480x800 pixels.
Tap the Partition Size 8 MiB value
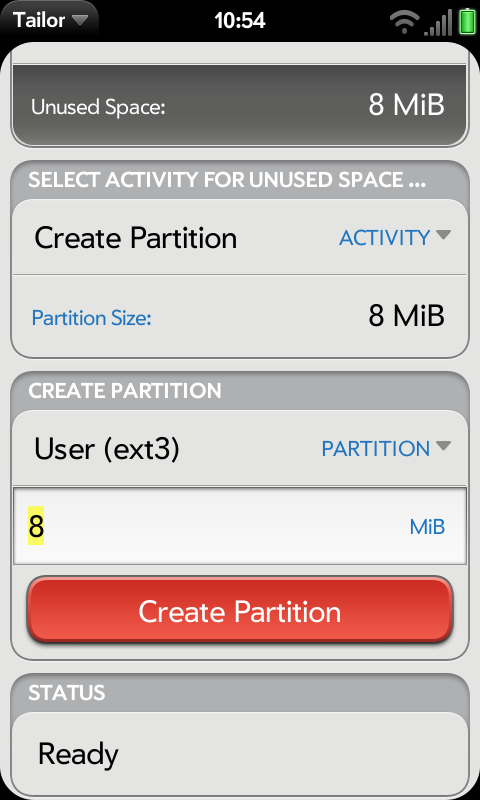[406, 316]
